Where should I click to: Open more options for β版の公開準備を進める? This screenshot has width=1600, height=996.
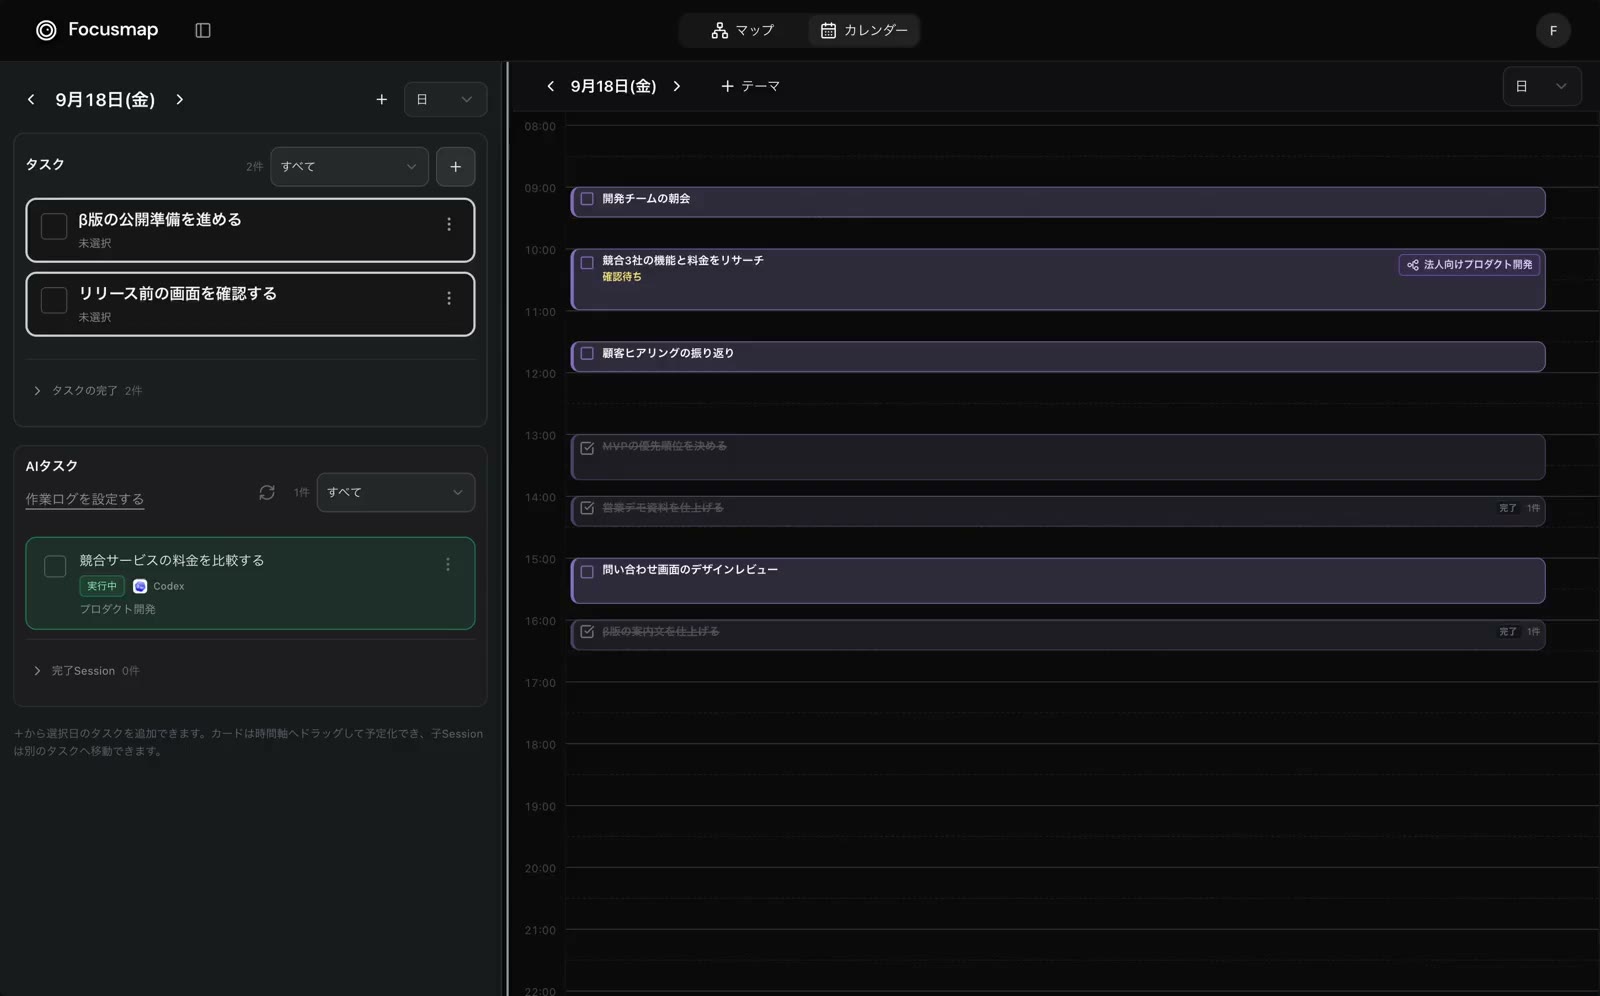(x=449, y=225)
